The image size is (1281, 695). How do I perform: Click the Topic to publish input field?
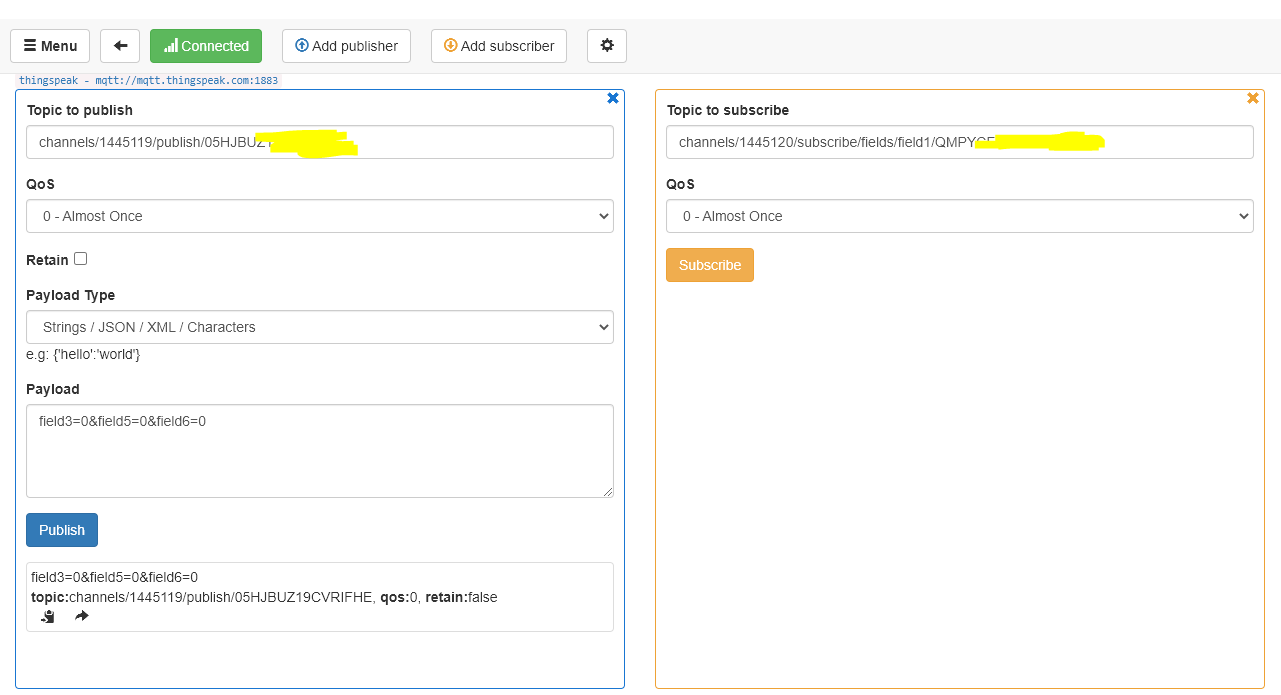tap(320, 142)
